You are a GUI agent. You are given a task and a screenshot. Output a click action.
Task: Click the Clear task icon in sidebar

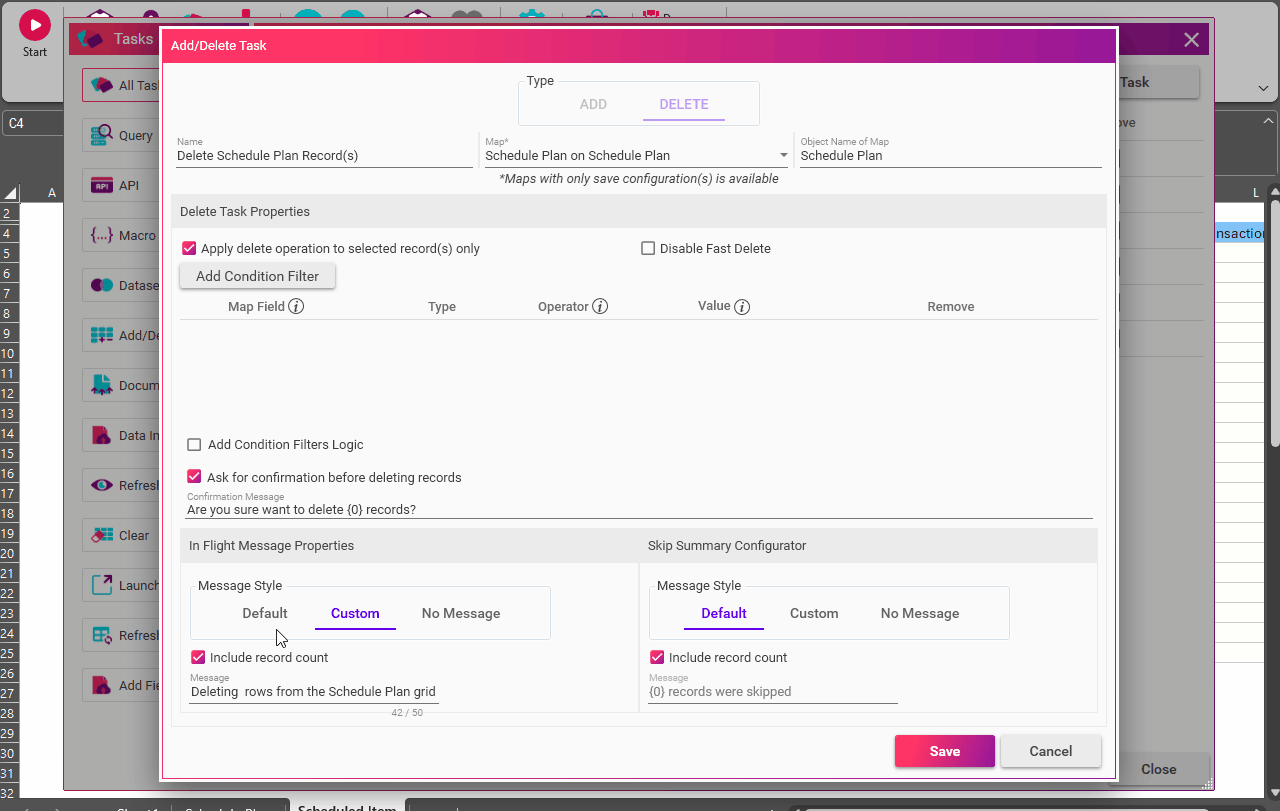pos(102,535)
